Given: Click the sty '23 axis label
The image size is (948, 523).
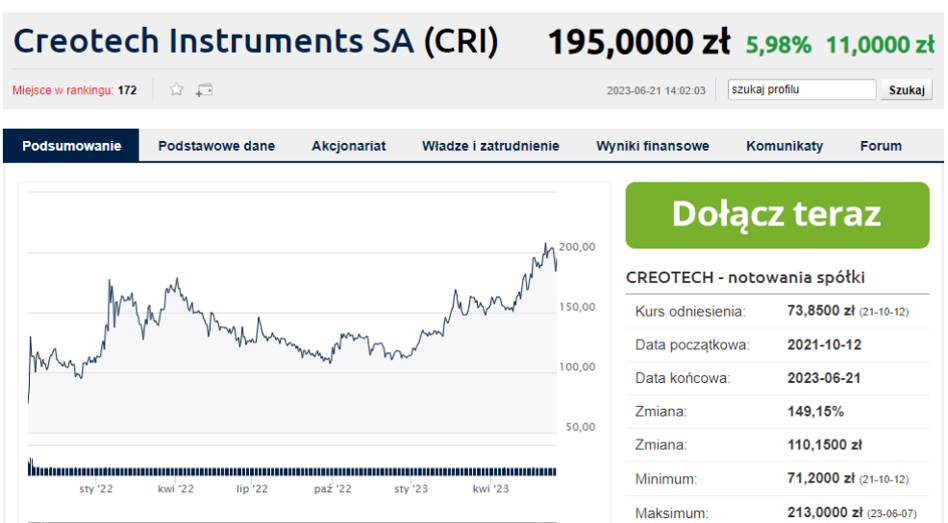Looking at the screenshot, I should pyautogui.click(x=411, y=489).
